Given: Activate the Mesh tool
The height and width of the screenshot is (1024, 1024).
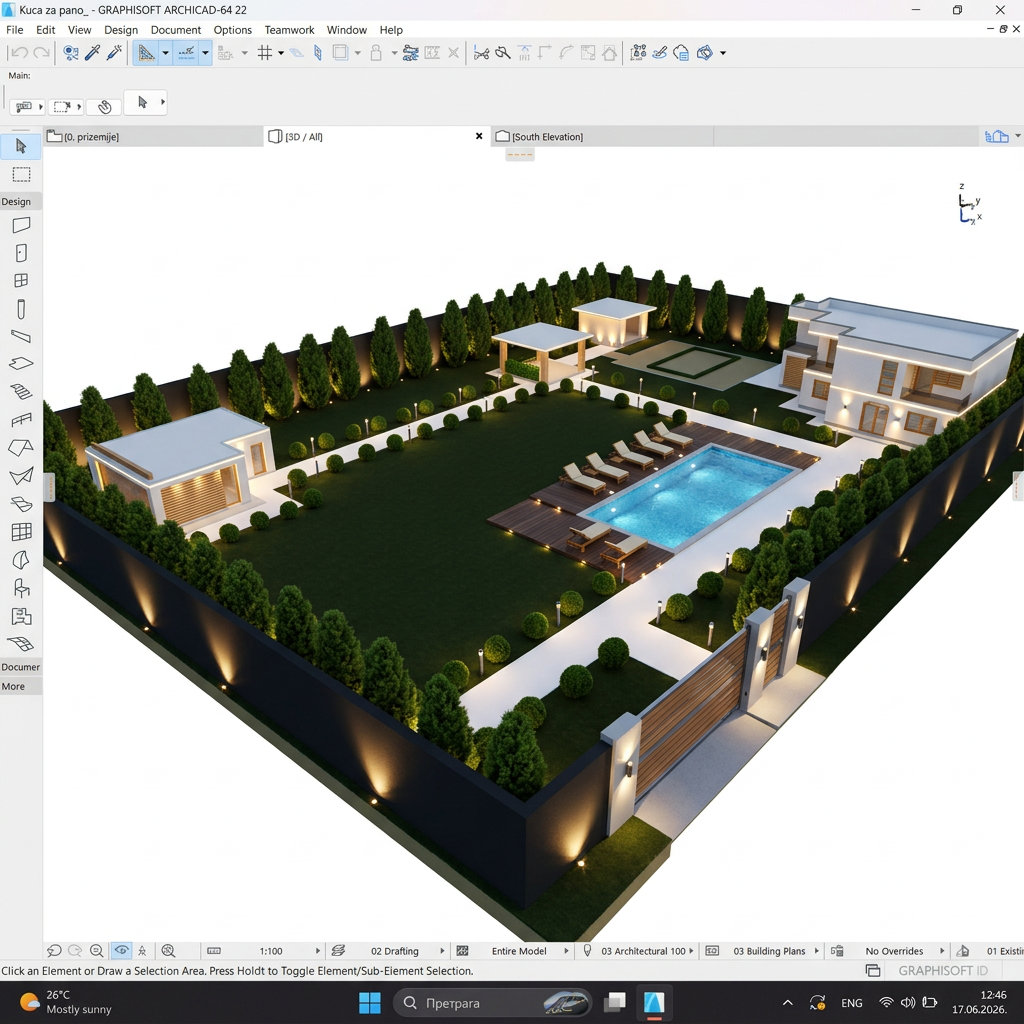Looking at the screenshot, I should 21,644.
